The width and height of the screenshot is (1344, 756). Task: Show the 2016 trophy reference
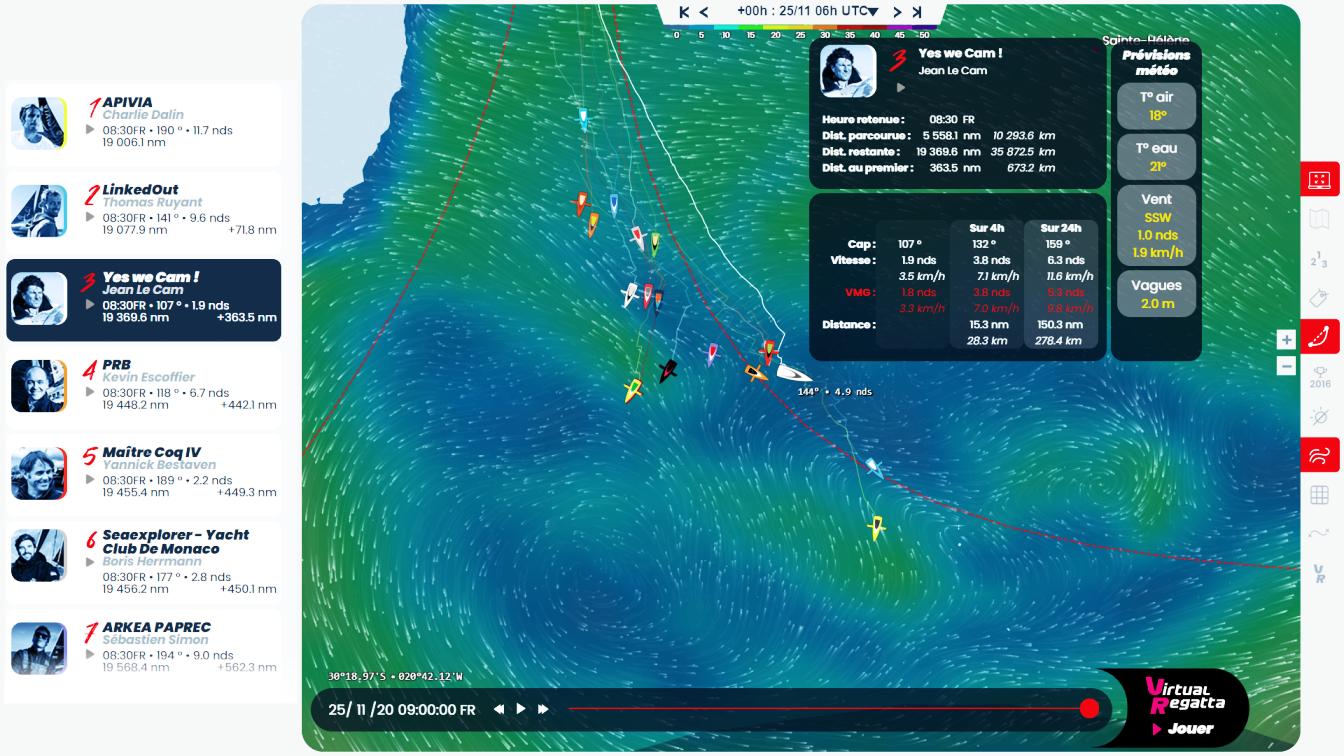[1319, 376]
